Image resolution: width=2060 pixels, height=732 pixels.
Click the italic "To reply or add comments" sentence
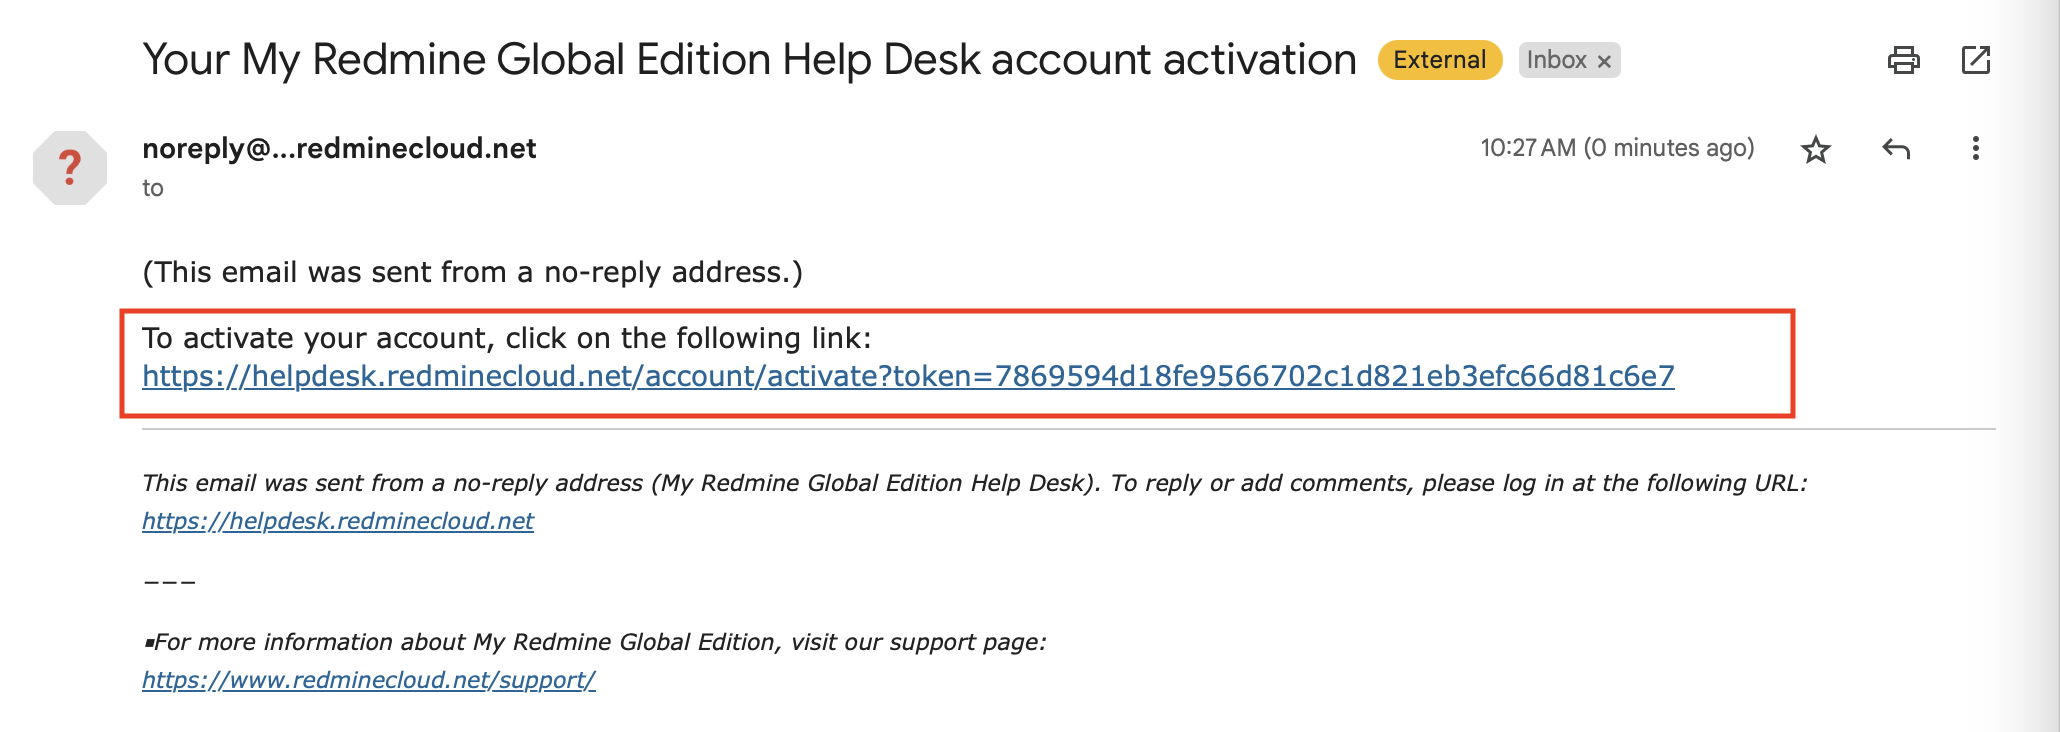pyautogui.click(x=1458, y=483)
